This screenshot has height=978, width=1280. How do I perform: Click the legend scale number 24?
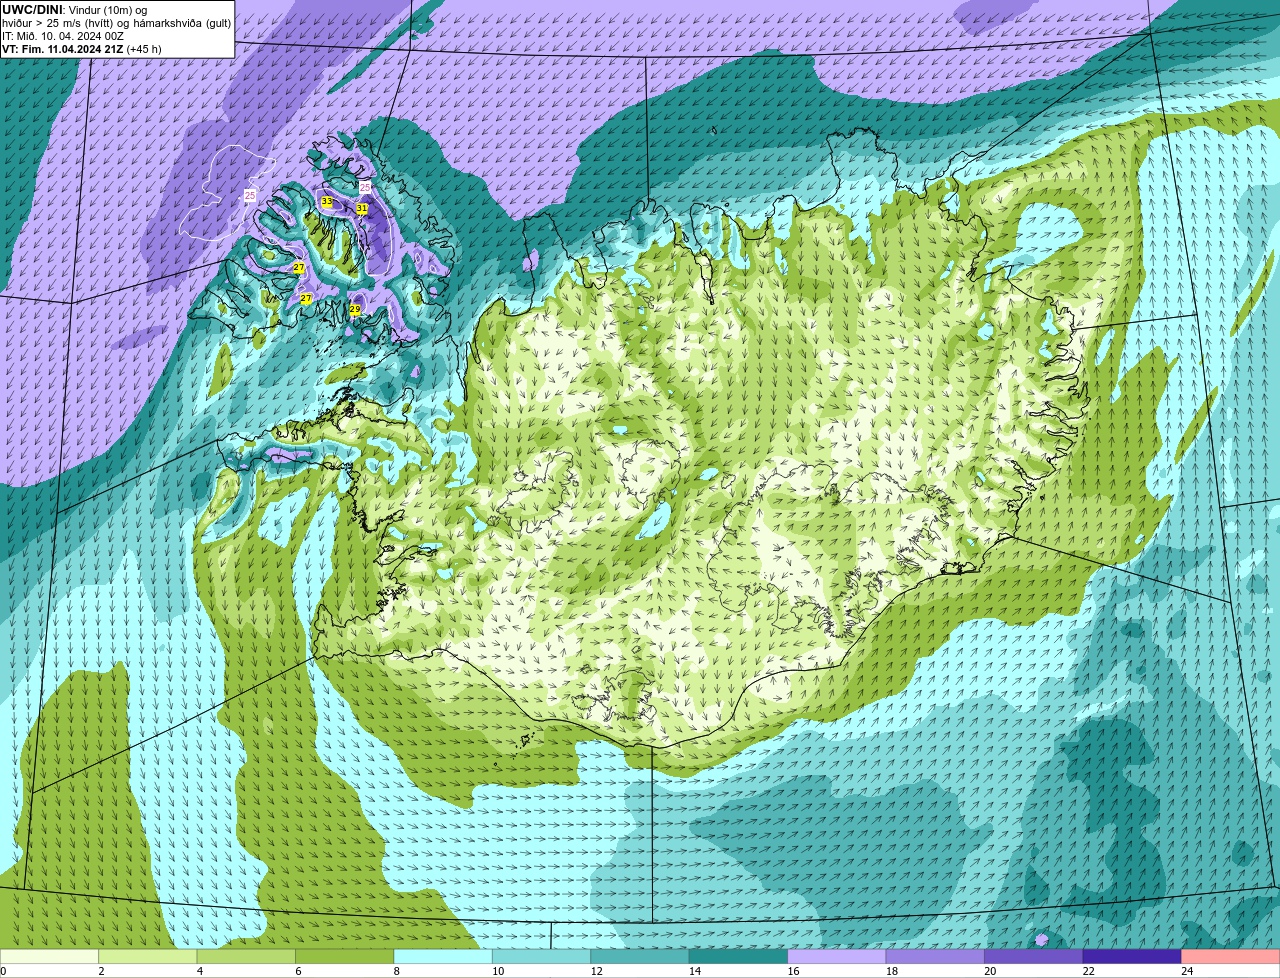pos(1187,971)
